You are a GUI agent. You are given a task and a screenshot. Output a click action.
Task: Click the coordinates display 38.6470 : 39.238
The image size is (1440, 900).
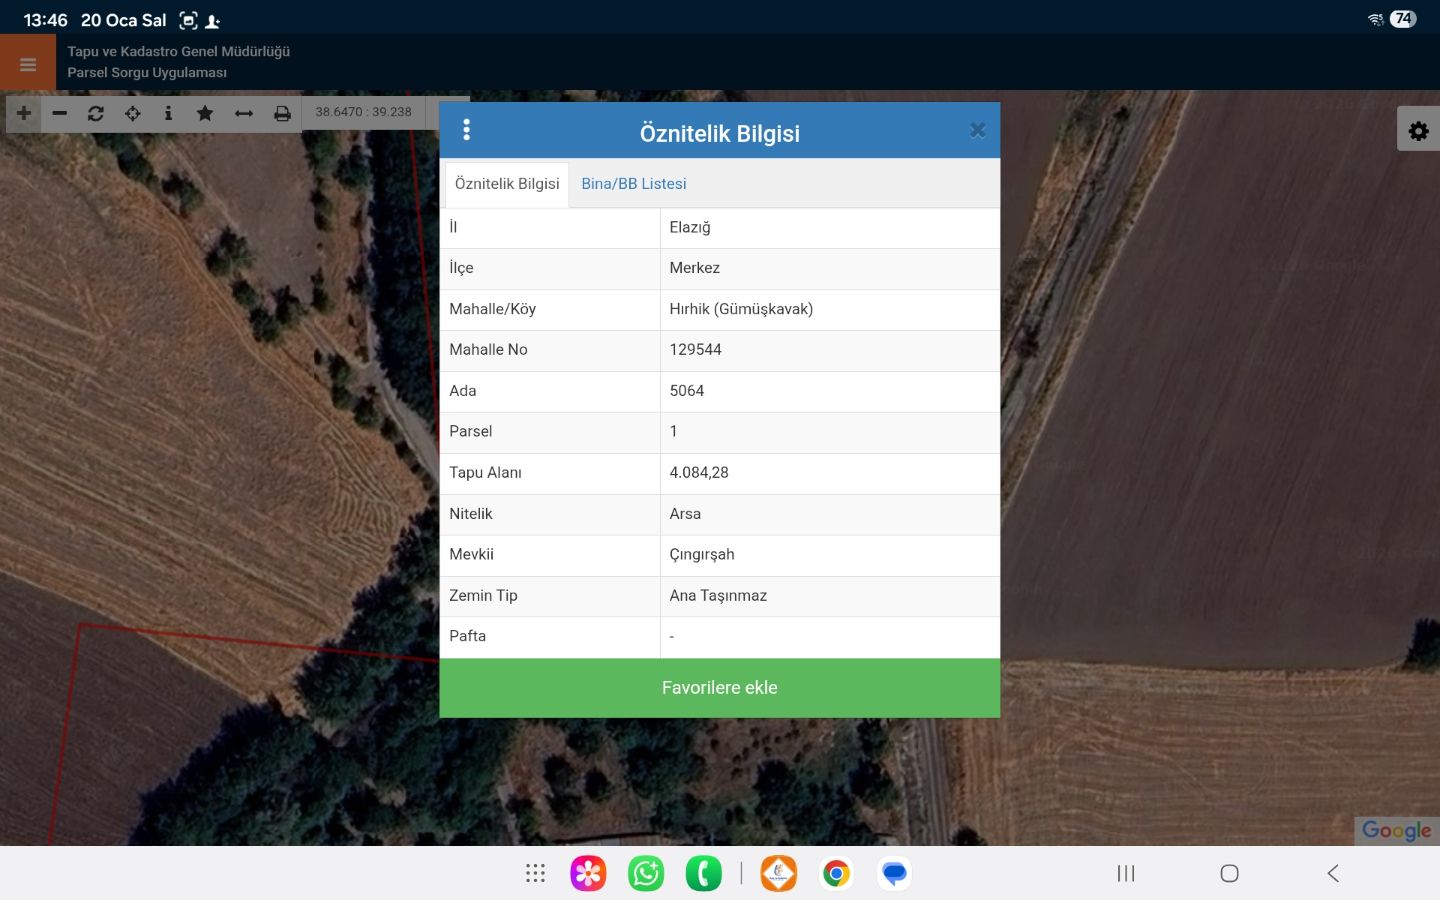point(364,112)
